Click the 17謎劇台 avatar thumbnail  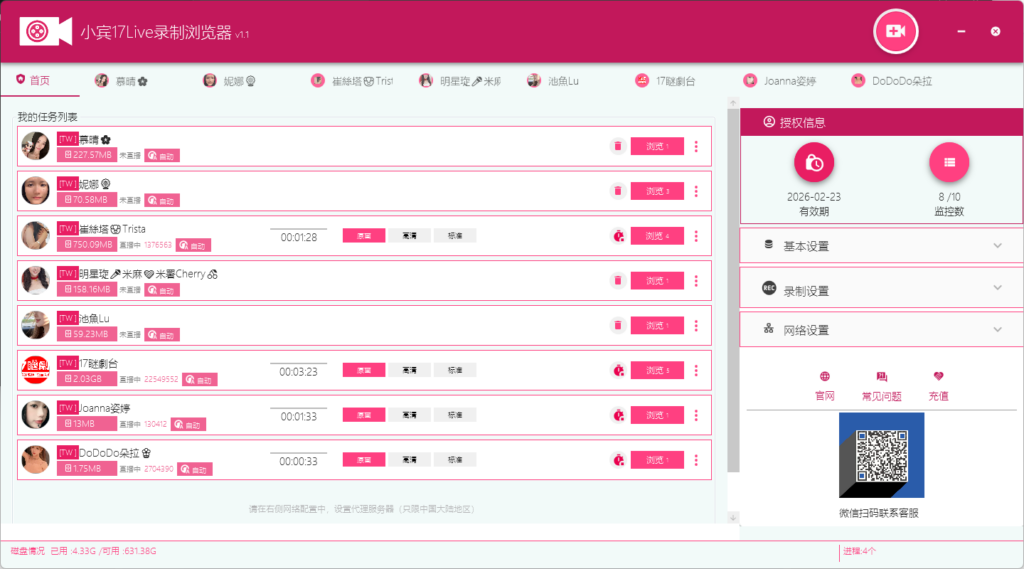[35, 370]
